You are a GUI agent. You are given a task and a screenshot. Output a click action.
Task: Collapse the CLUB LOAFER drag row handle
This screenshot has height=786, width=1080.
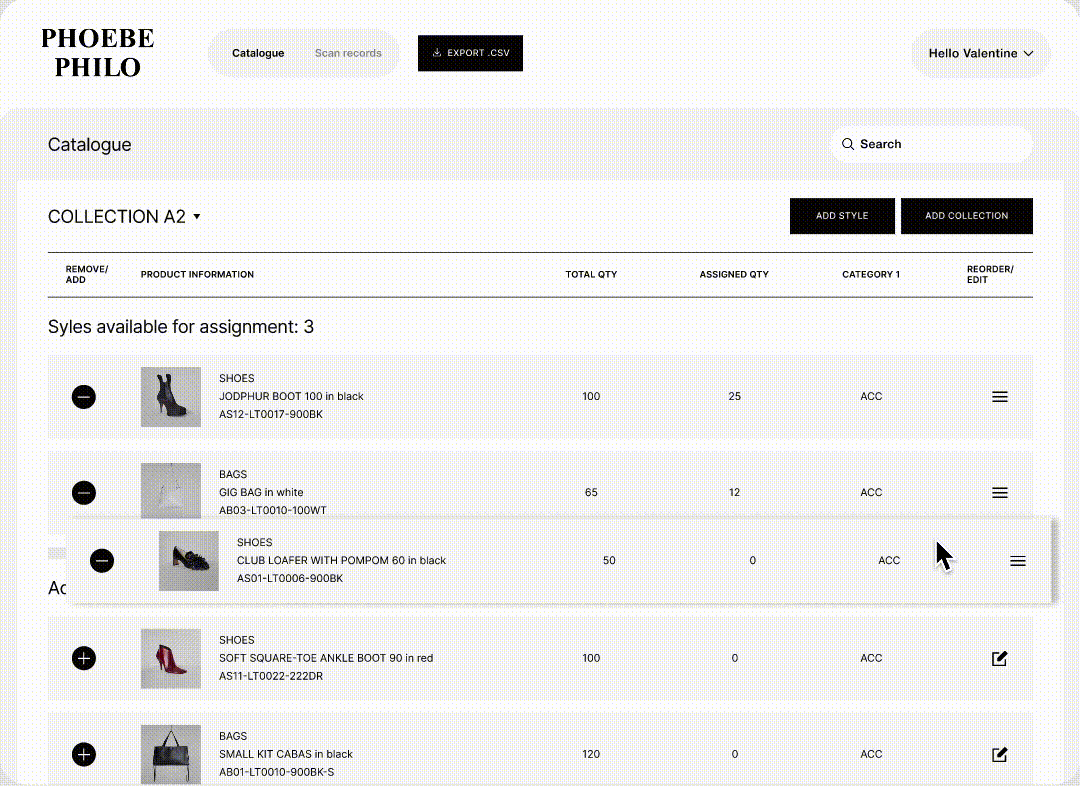1017,561
